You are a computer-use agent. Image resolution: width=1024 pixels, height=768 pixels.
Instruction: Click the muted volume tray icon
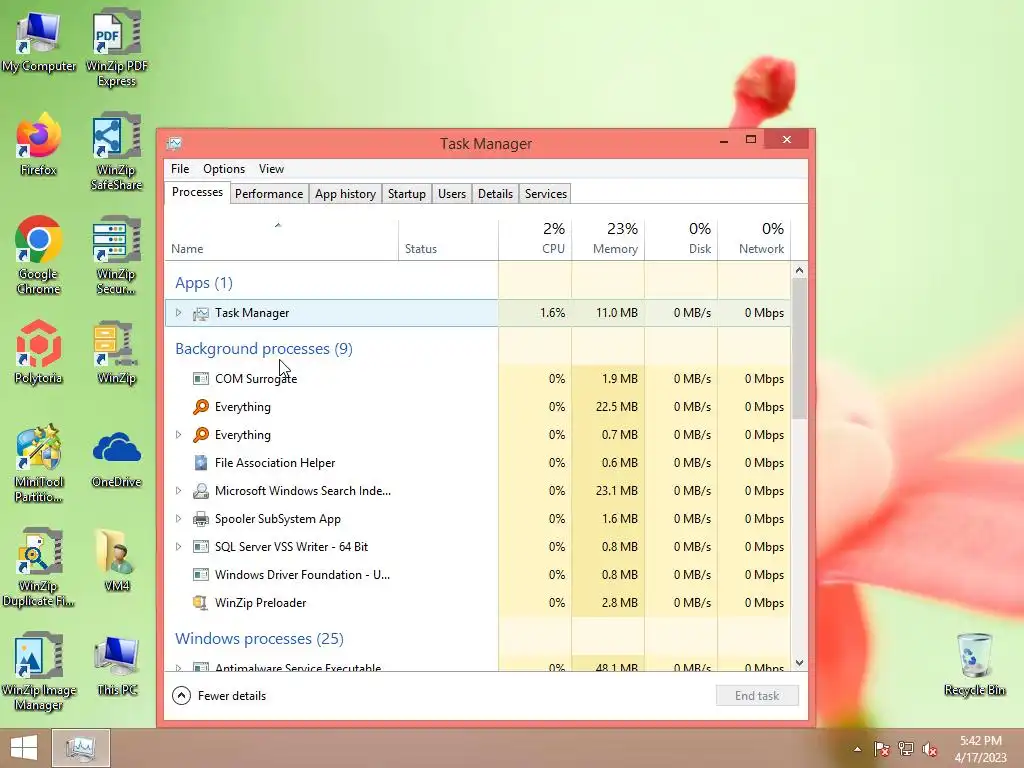coord(930,749)
